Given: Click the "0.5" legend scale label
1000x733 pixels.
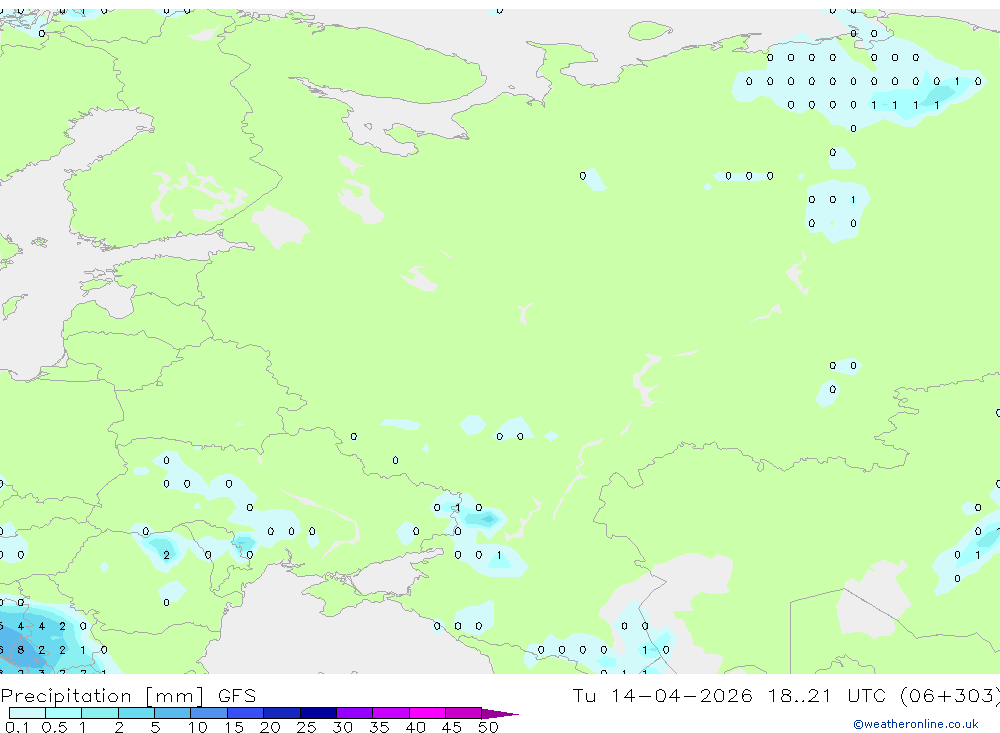Looking at the screenshot, I should point(54,727).
